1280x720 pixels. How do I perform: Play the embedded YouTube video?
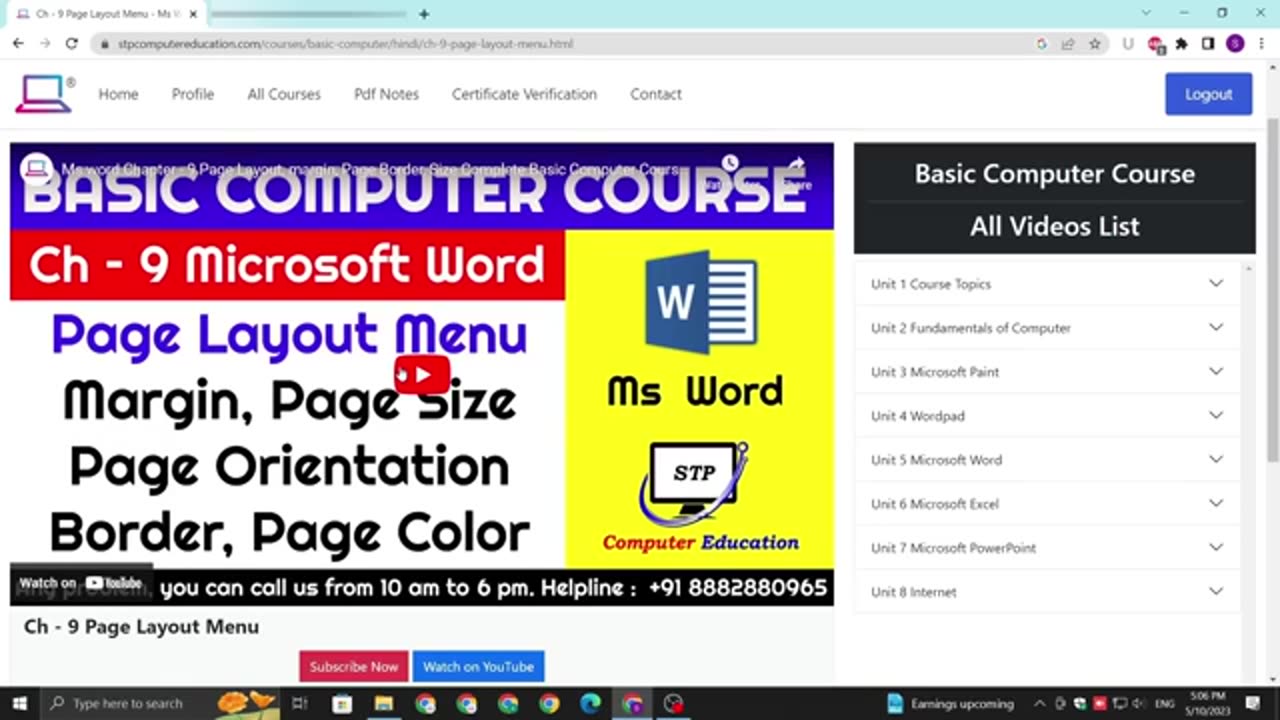(x=421, y=375)
